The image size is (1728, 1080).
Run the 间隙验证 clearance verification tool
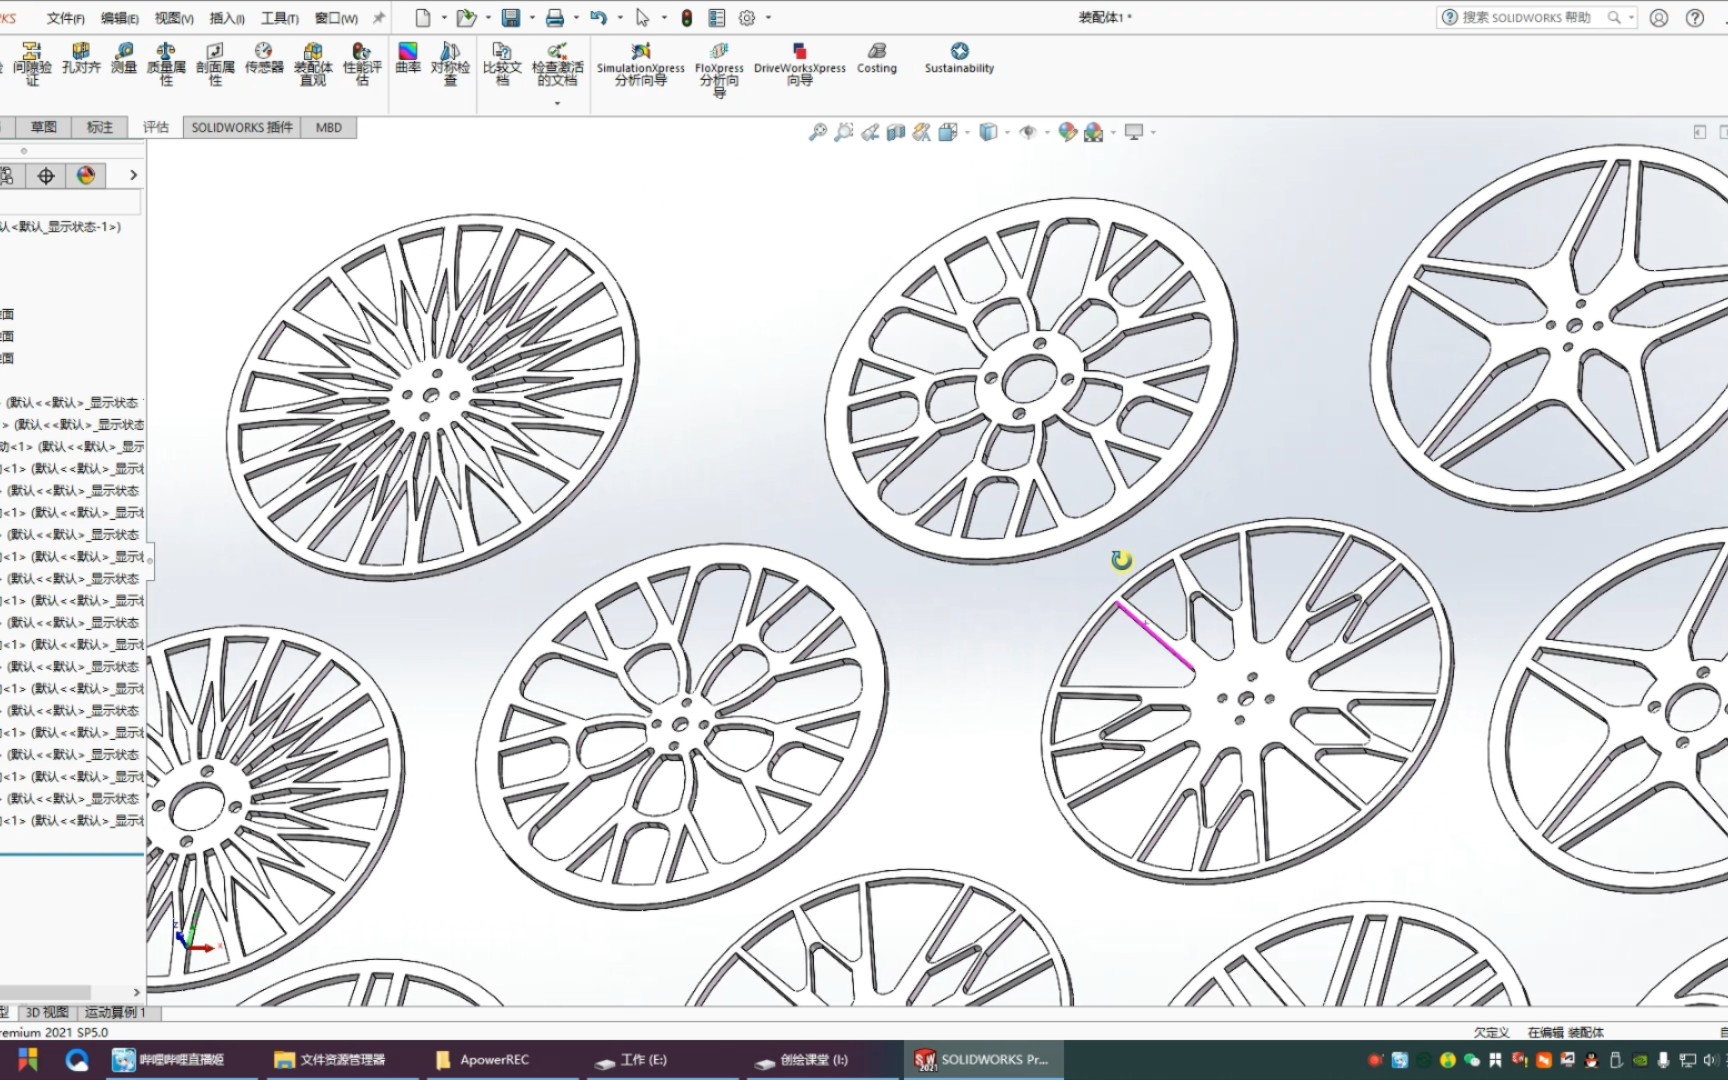(x=32, y=63)
